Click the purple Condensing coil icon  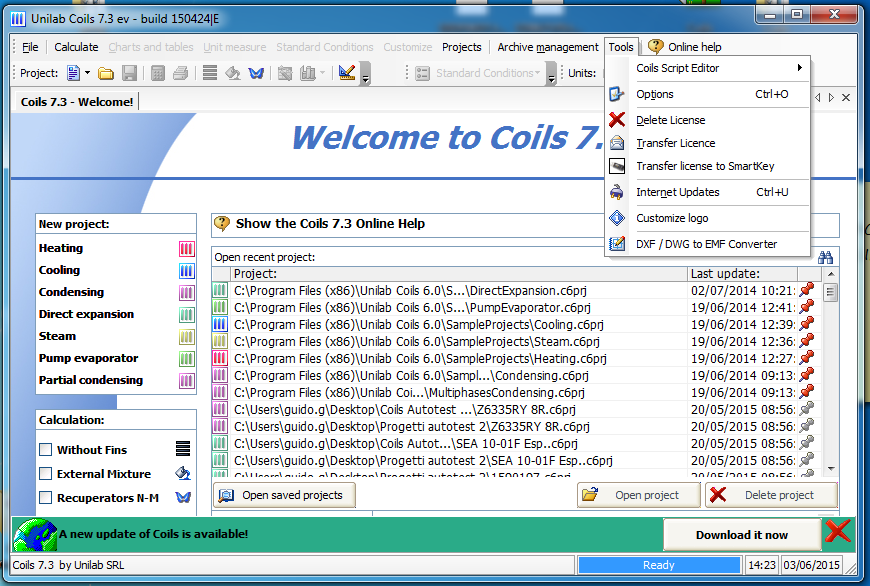[x=186, y=292]
